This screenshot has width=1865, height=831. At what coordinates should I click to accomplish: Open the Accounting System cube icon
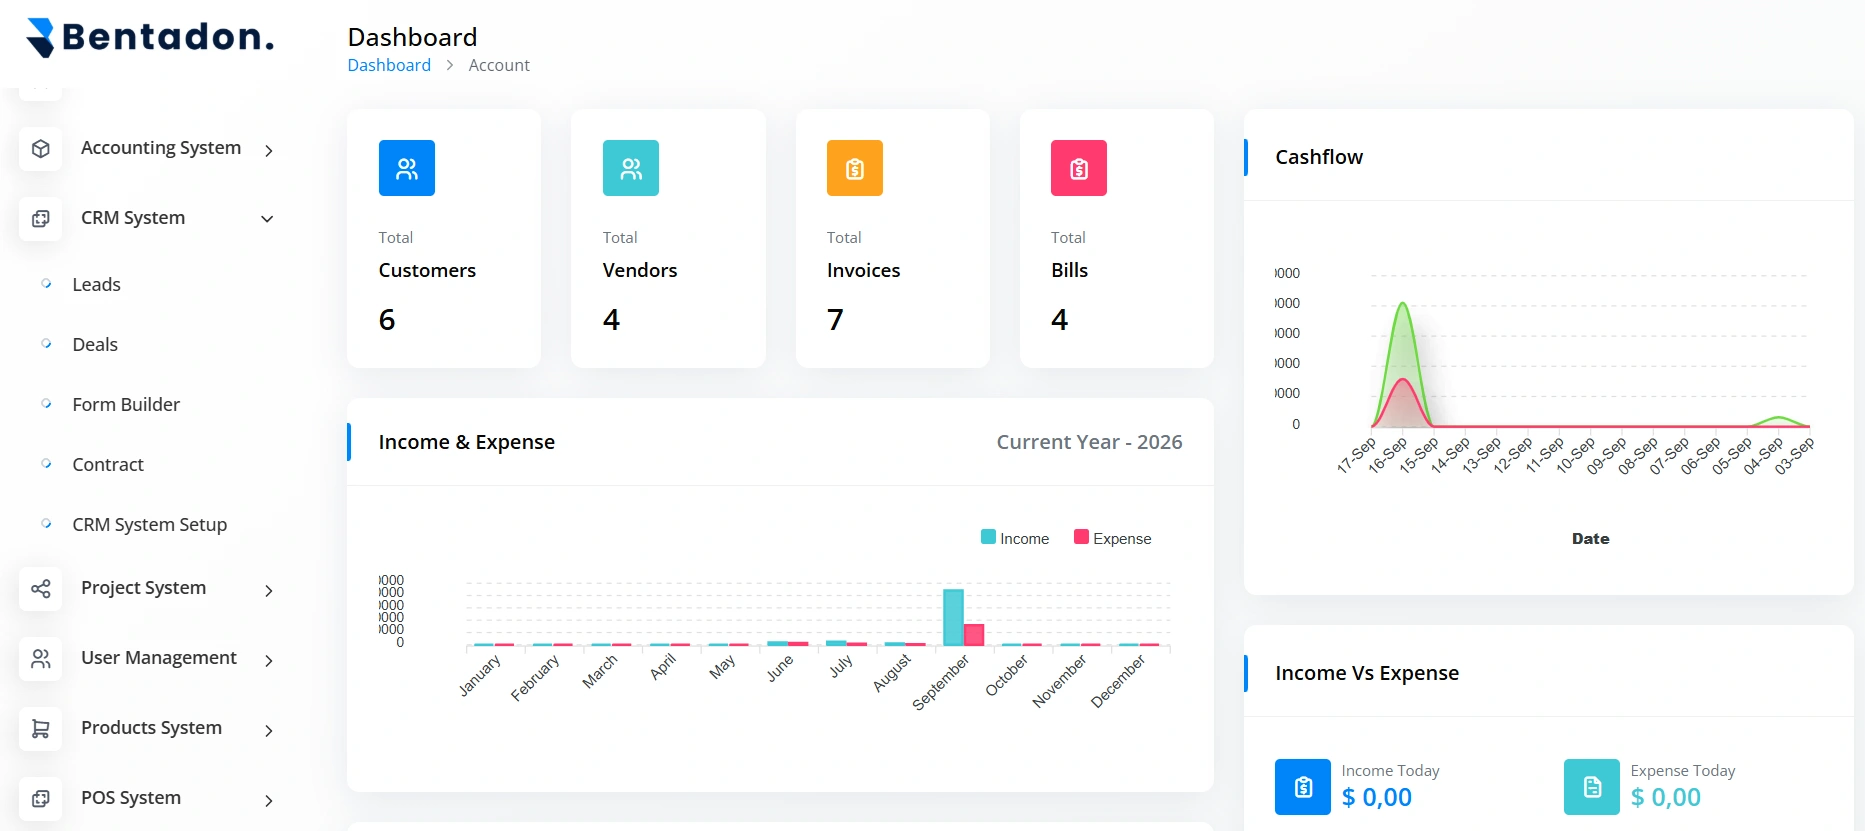pyautogui.click(x=41, y=149)
